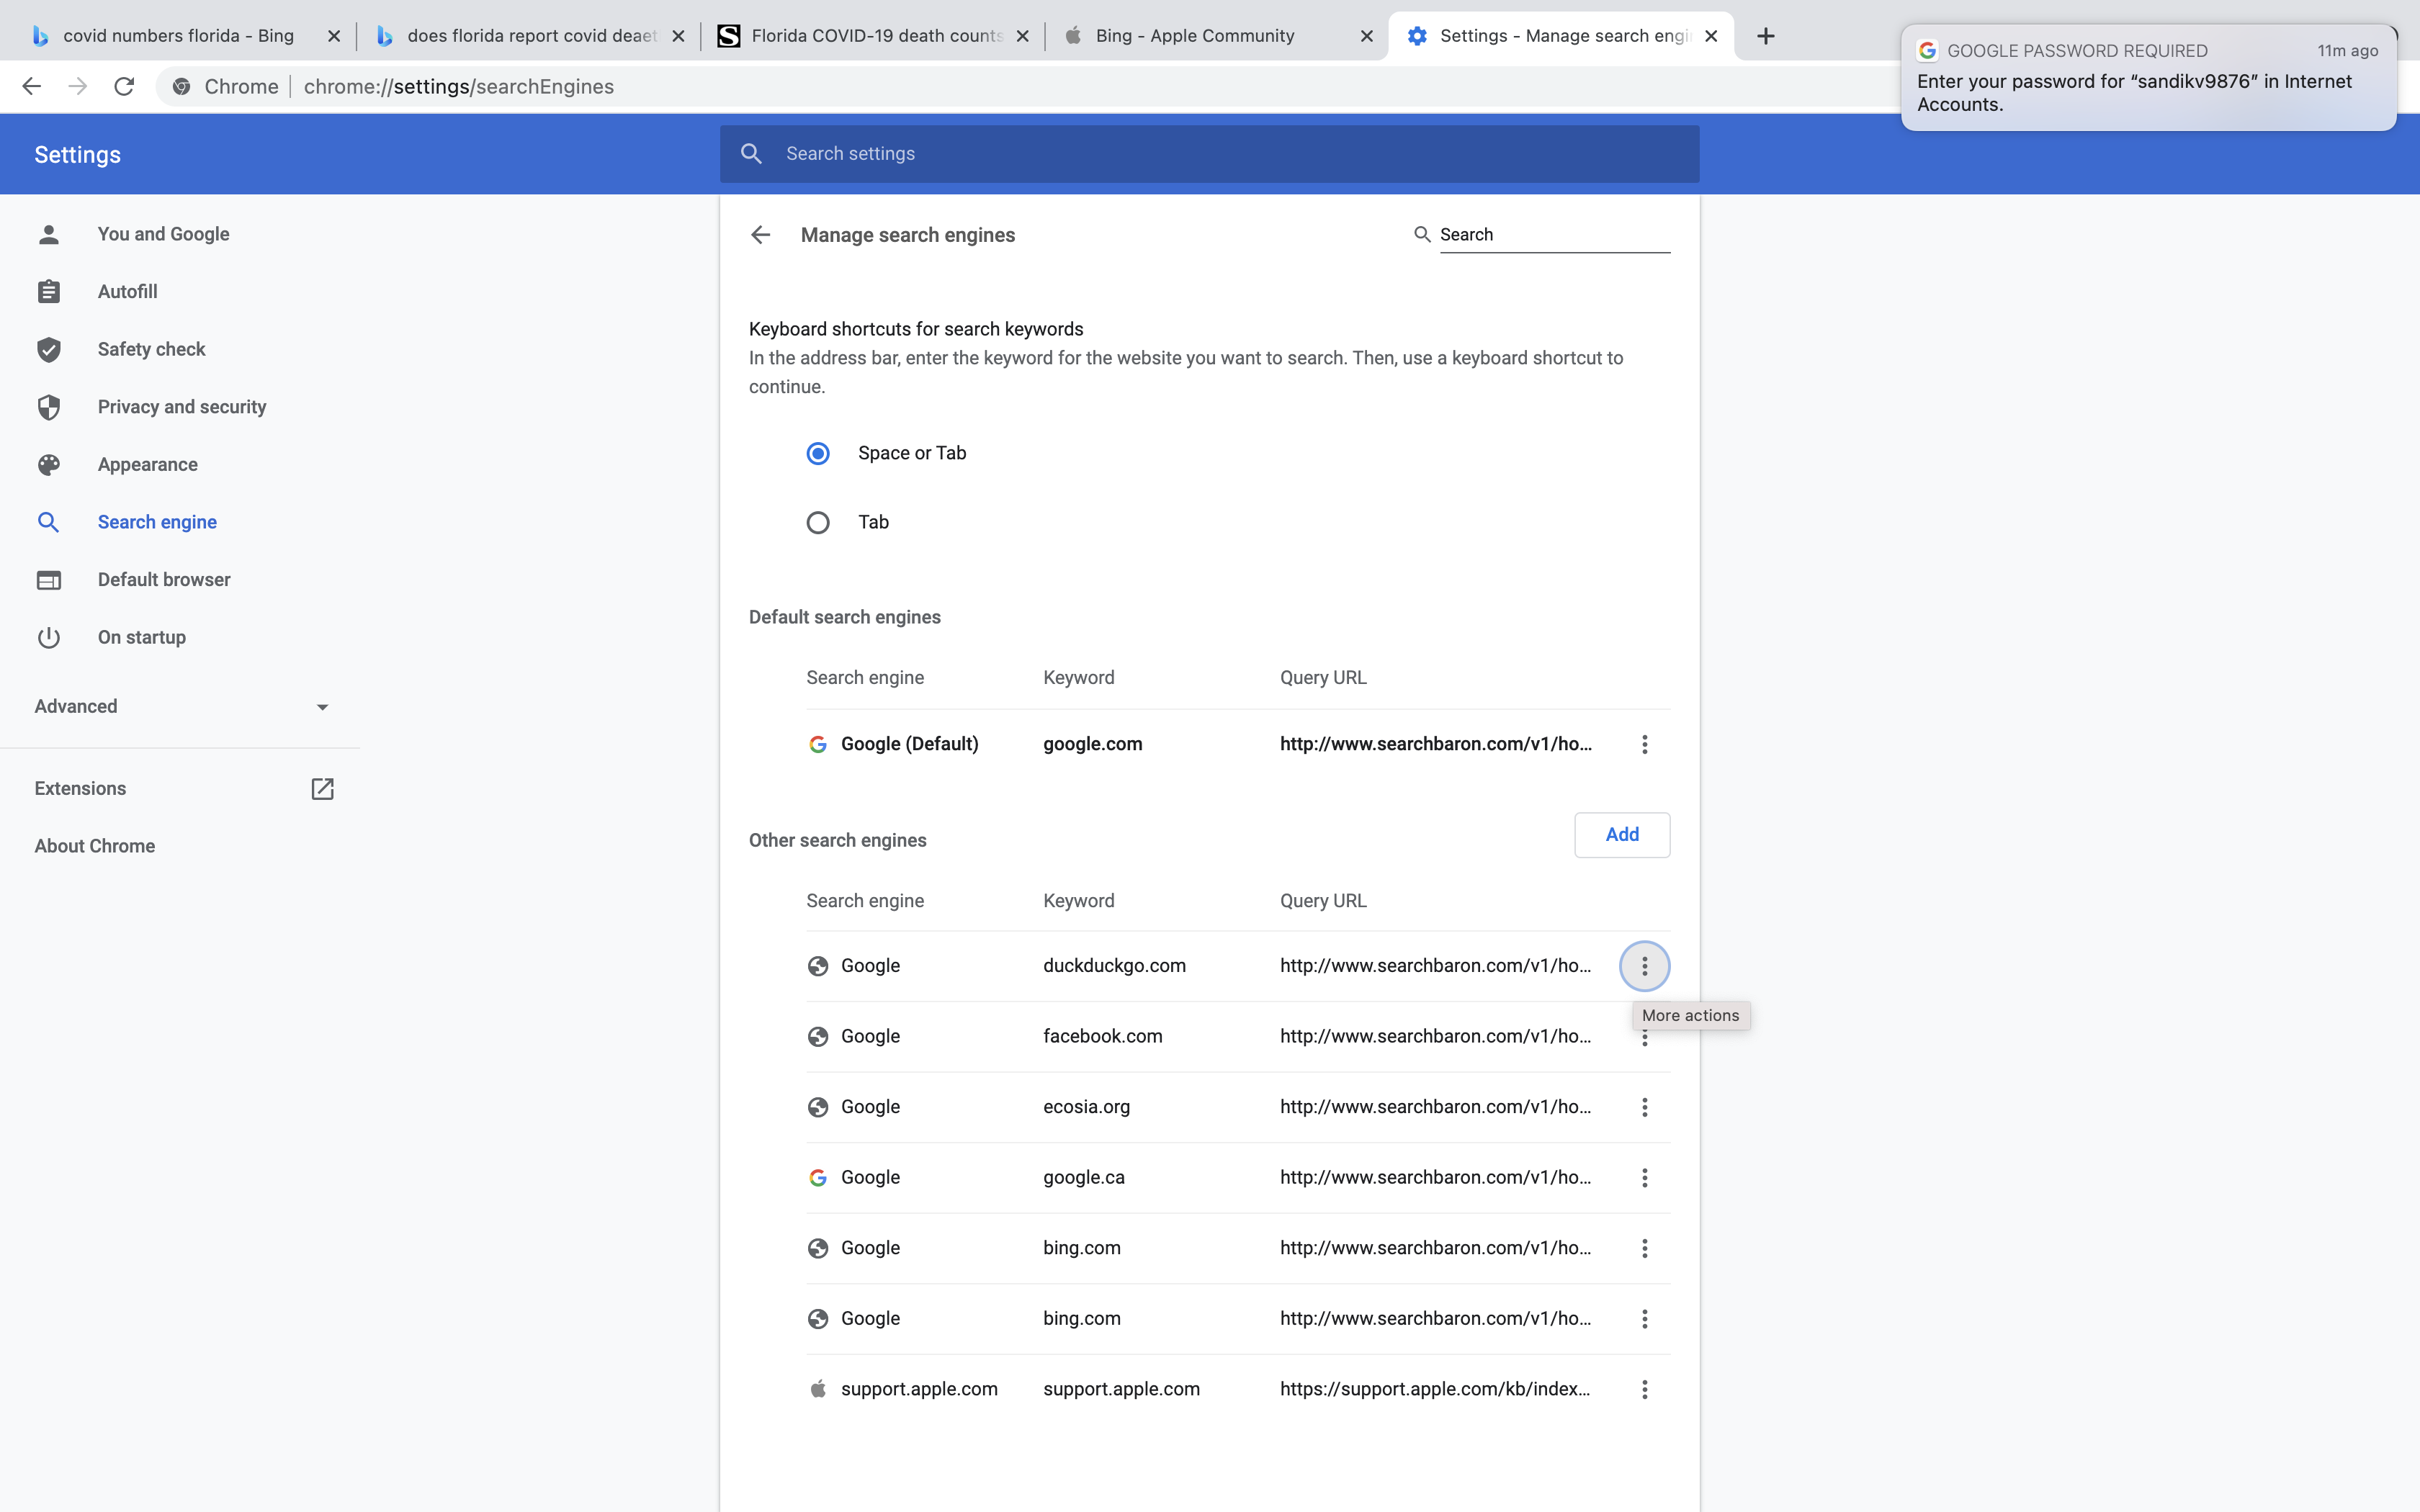Open Extensions external link icon
This screenshot has width=2420, height=1512.
(322, 789)
